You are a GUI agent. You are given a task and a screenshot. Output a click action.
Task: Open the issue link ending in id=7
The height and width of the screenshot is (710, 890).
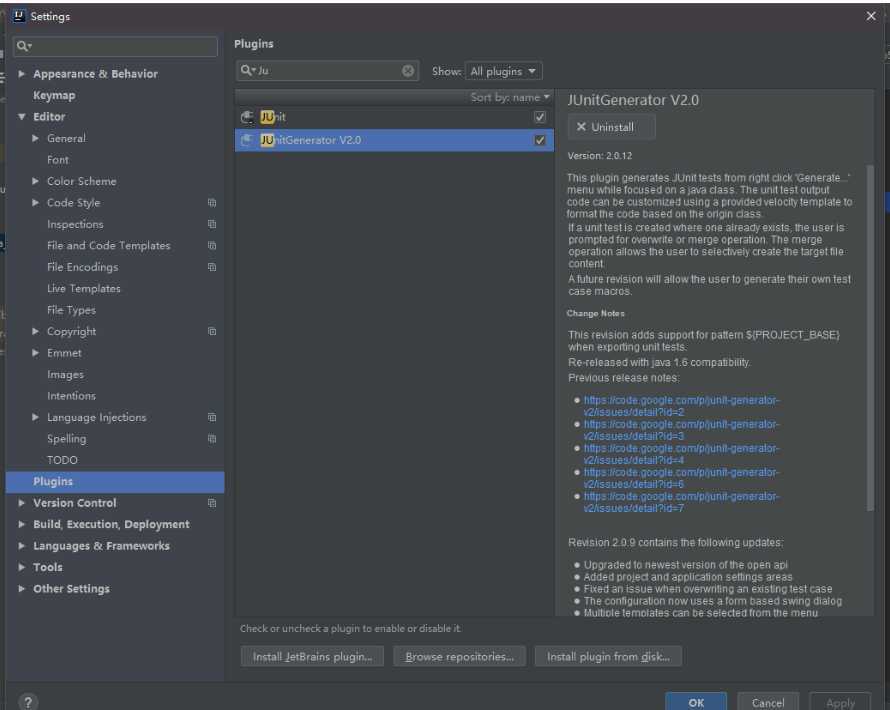(682, 502)
